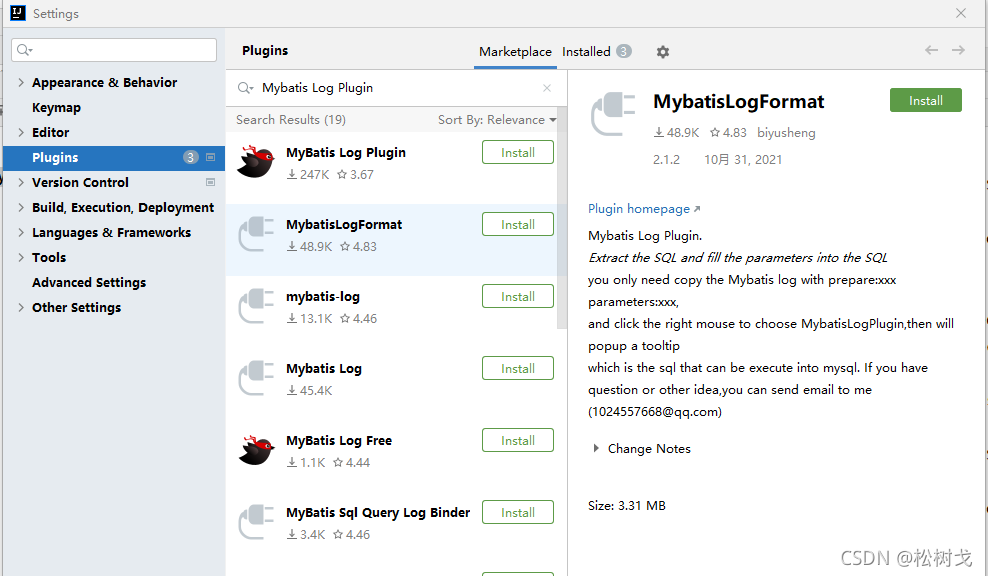Click the mybatis-log plug icon

pos(256,306)
